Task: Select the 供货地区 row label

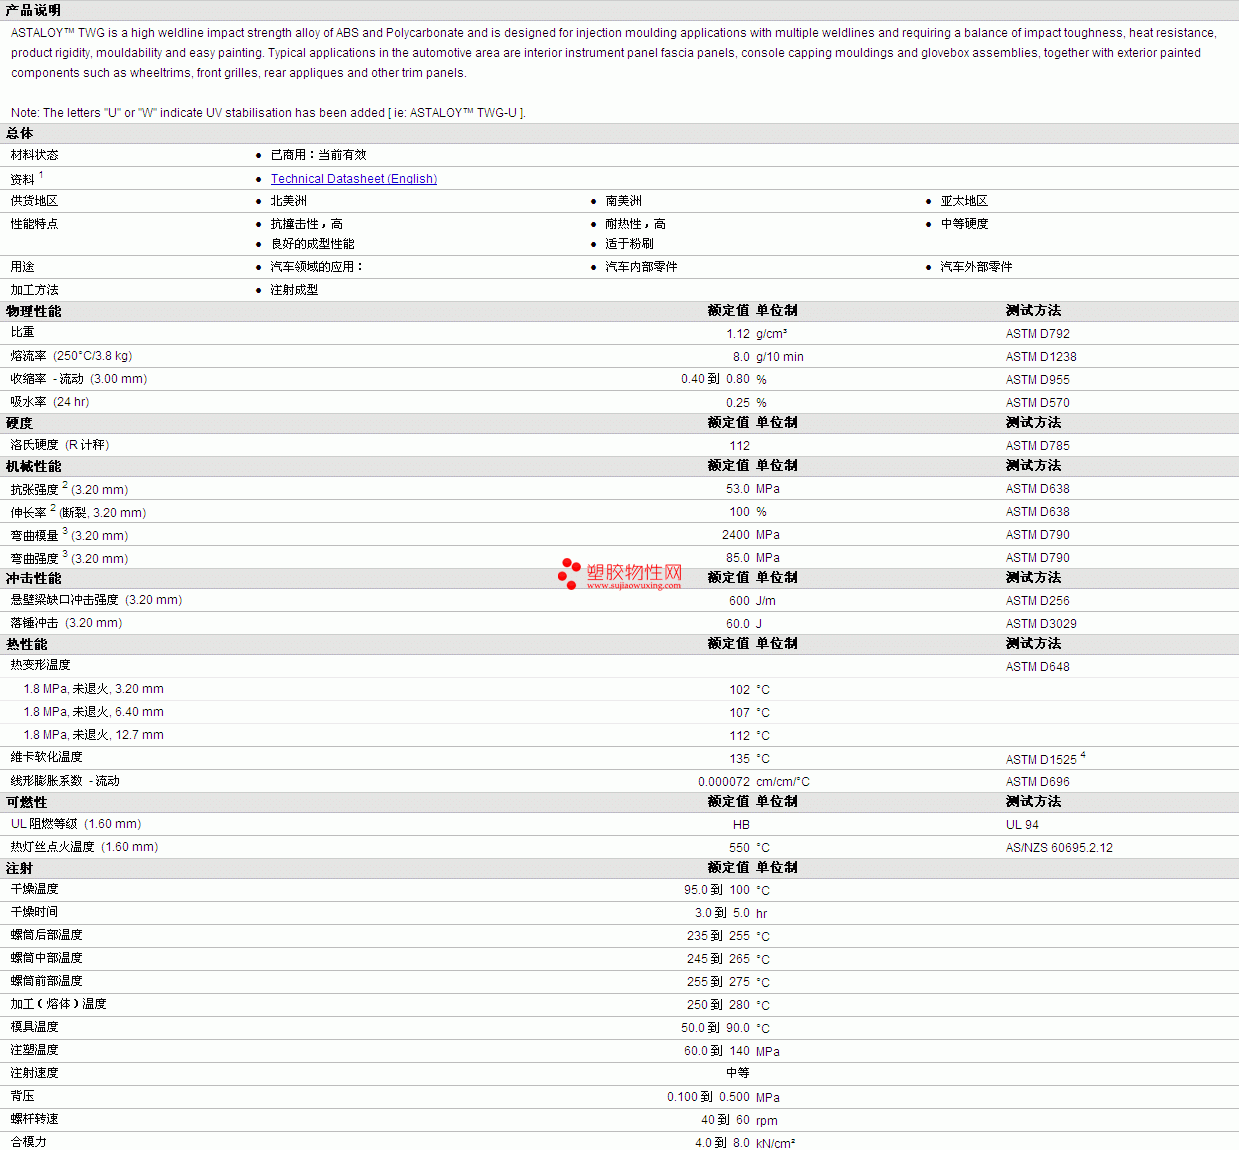Action: click(35, 201)
